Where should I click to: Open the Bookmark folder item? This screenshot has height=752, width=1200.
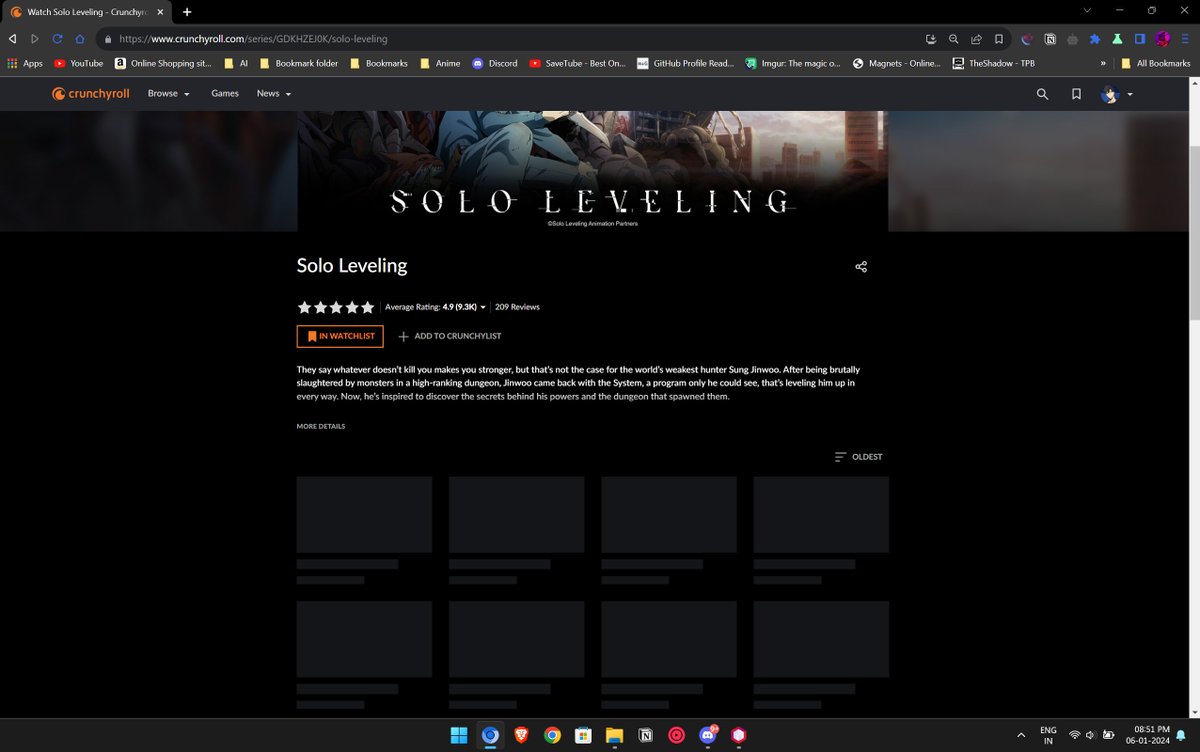tap(299, 63)
